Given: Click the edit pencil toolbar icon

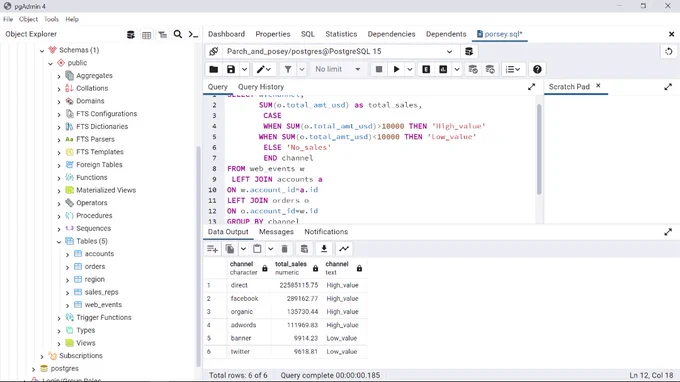Looking at the screenshot, I should pos(264,69).
